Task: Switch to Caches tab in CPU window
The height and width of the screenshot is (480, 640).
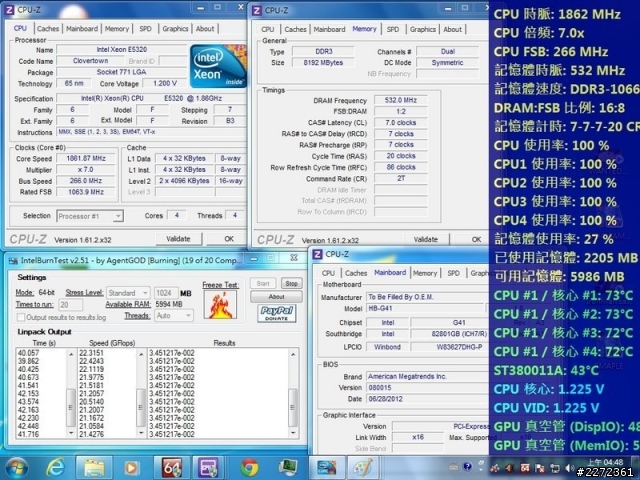Action: tap(48, 29)
